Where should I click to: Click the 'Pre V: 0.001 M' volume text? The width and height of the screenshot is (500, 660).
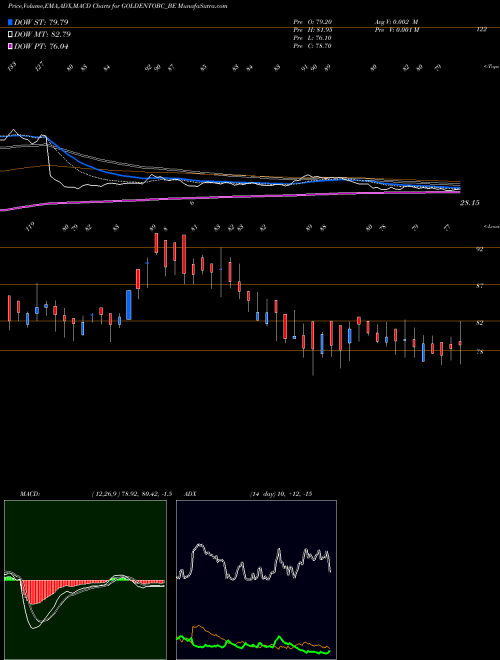[396, 30]
